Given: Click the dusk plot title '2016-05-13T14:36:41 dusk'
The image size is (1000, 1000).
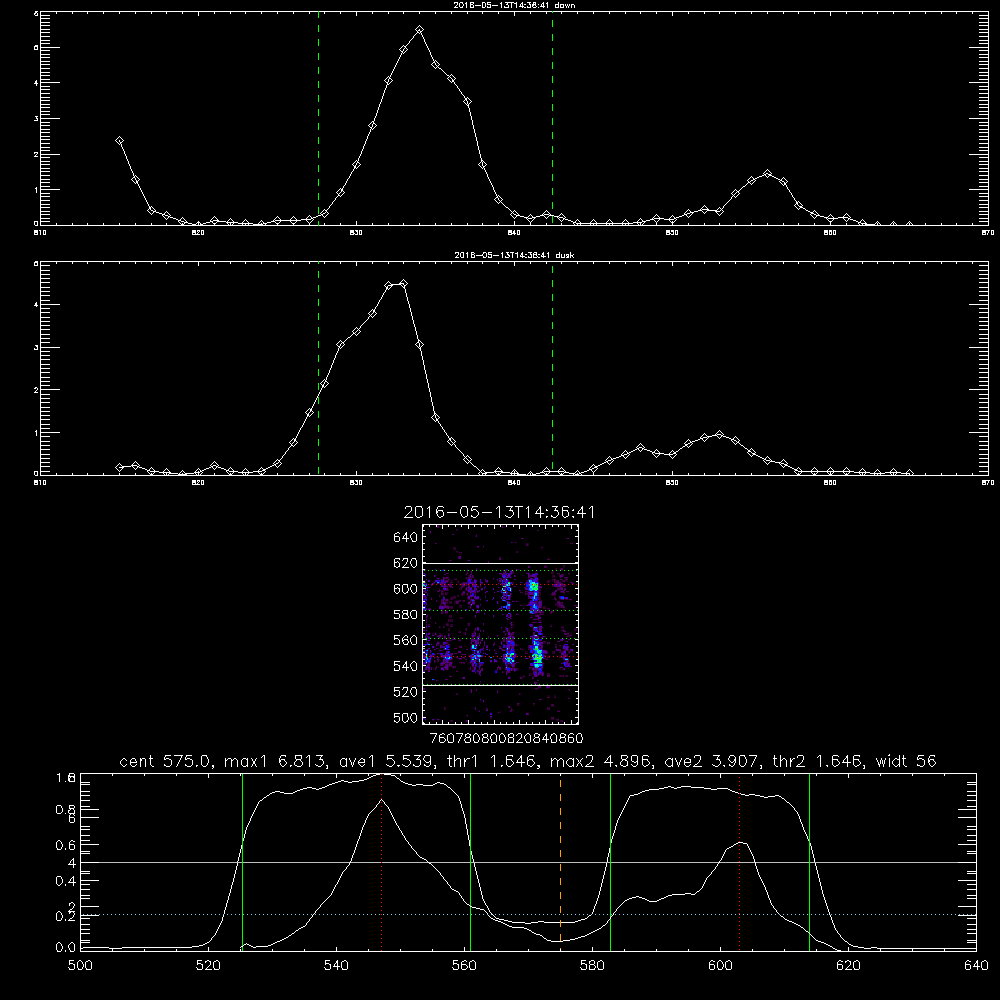Looking at the screenshot, I should click(x=514, y=255).
